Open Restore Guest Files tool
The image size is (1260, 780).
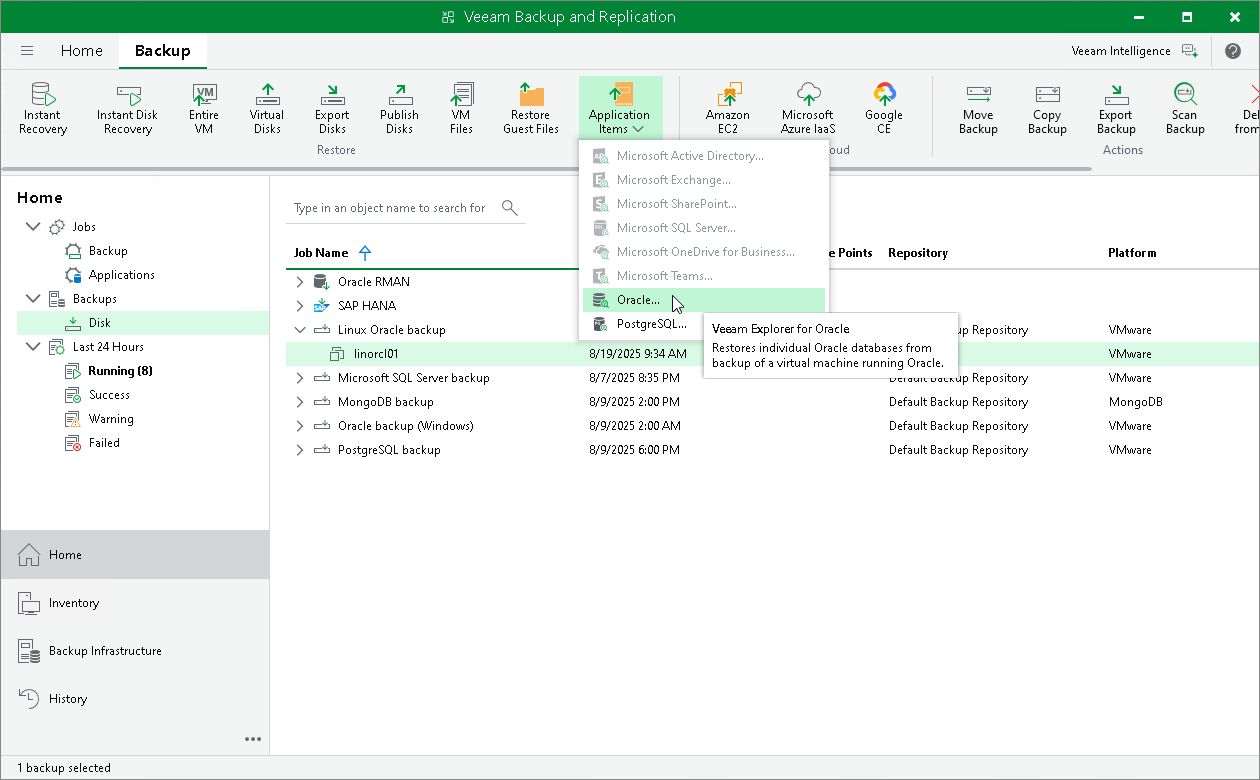pyautogui.click(x=531, y=107)
